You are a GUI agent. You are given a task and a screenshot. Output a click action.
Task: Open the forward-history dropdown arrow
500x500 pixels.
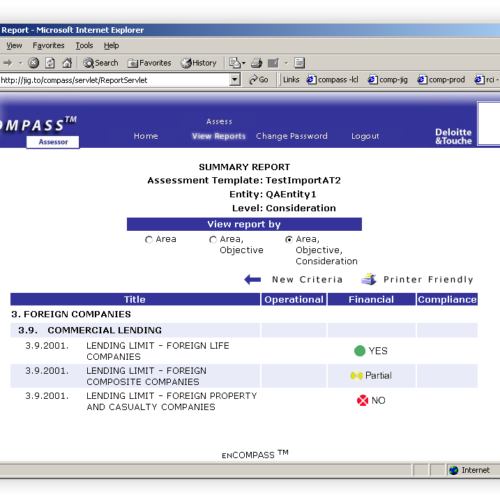(20, 63)
